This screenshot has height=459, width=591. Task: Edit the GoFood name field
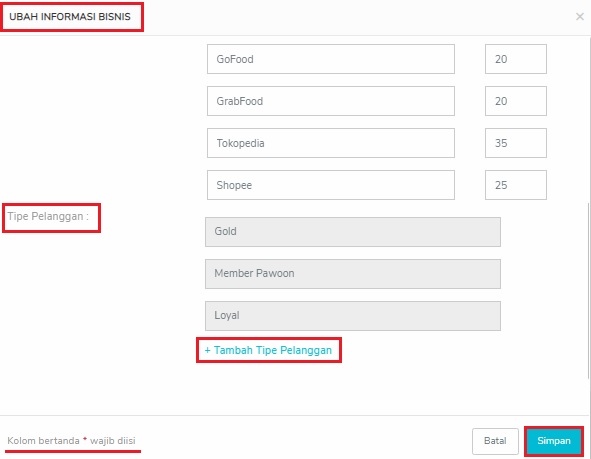pyautogui.click(x=331, y=59)
